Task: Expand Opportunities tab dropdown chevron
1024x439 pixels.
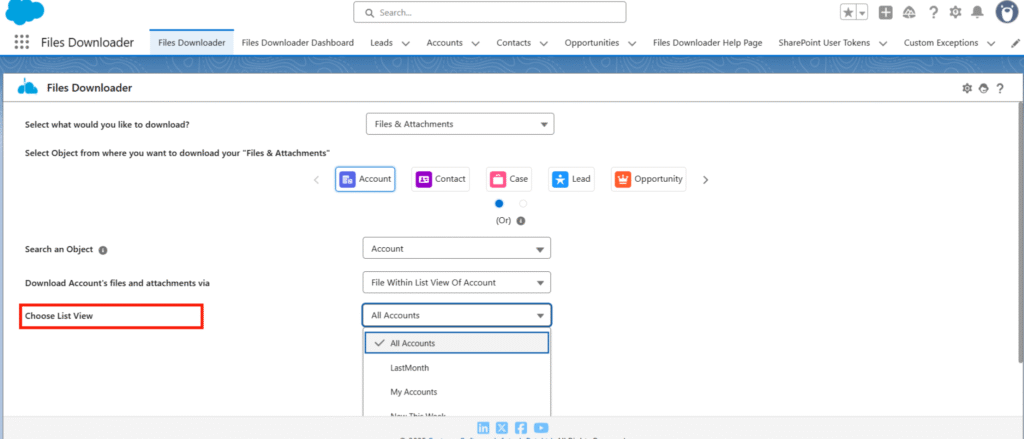Action: (632, 44)
